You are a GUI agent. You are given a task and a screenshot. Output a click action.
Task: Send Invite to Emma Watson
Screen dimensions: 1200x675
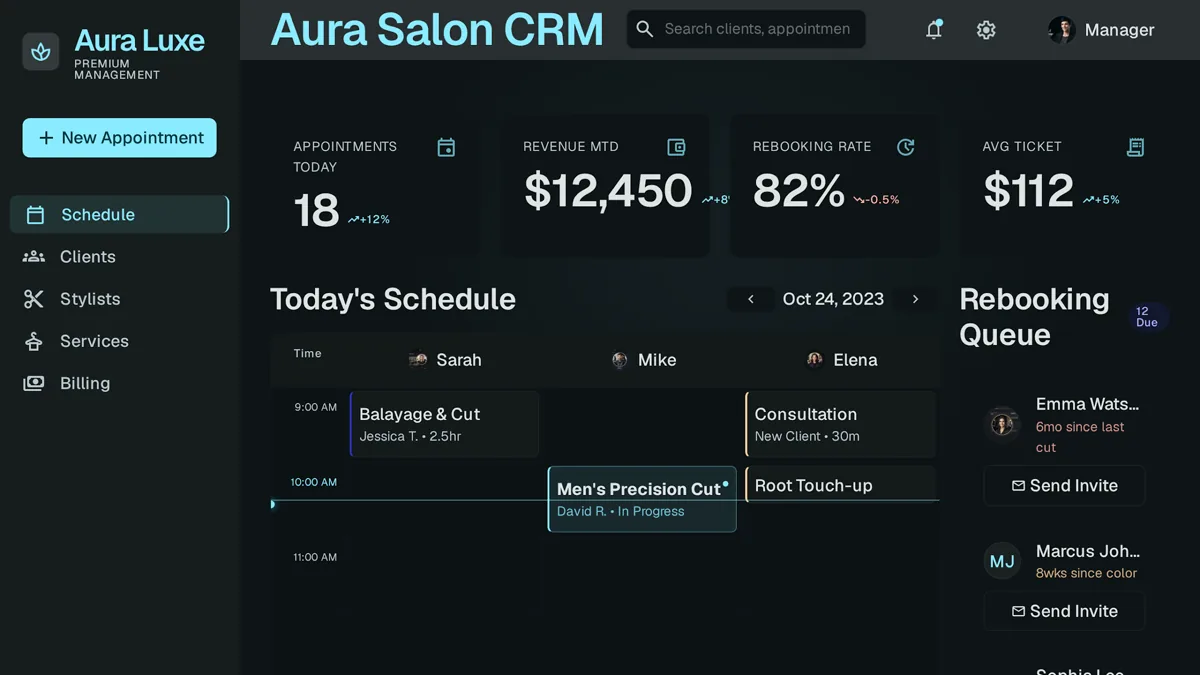1064,486
